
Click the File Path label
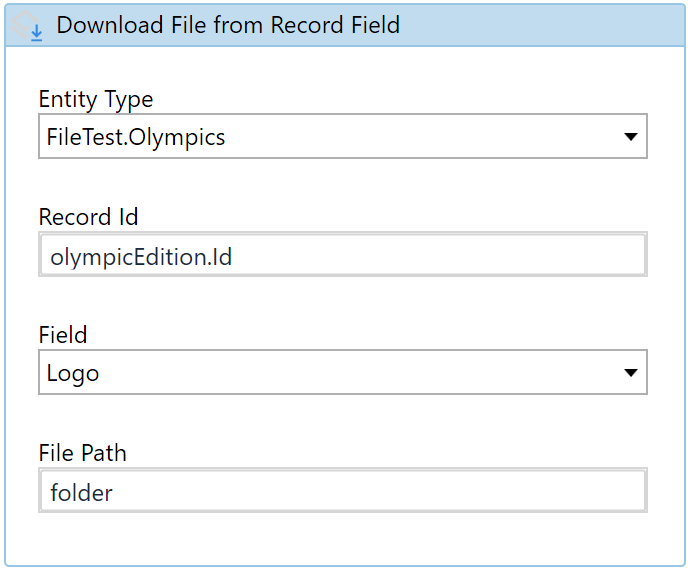[x=82, y=453]
